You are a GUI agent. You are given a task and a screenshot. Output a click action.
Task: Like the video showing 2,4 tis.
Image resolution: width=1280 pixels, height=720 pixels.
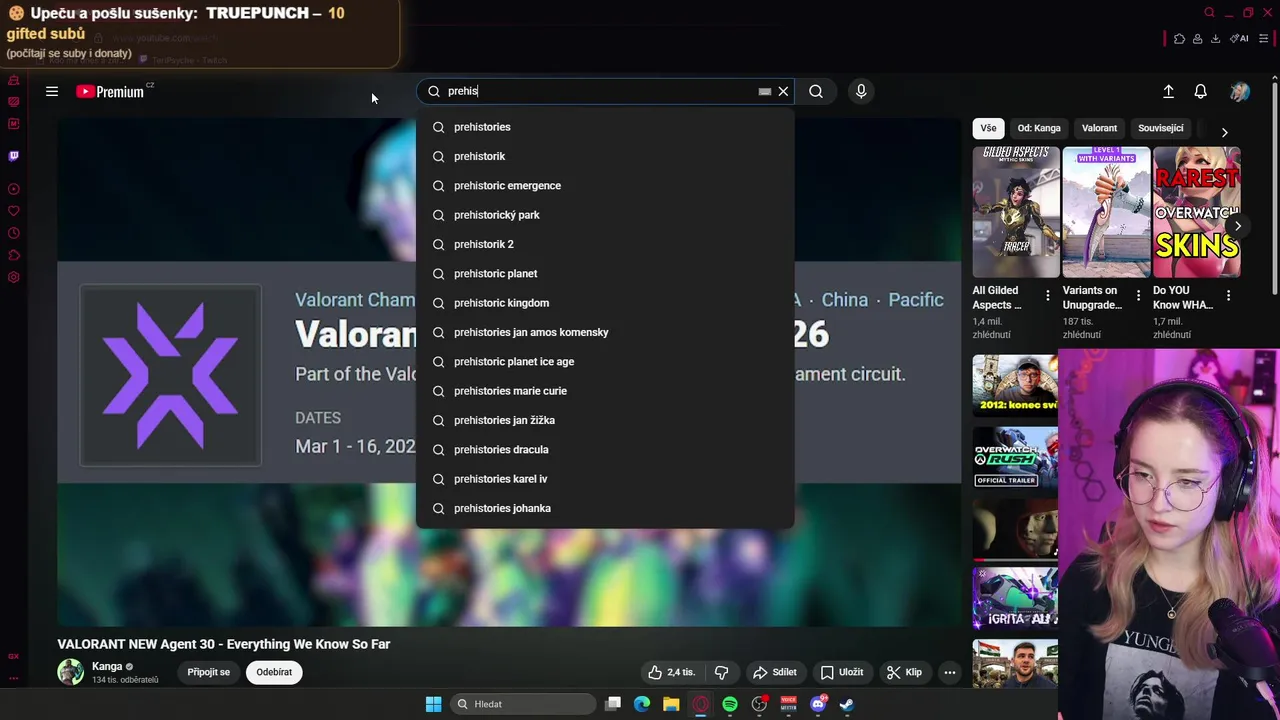click(671, 672)
